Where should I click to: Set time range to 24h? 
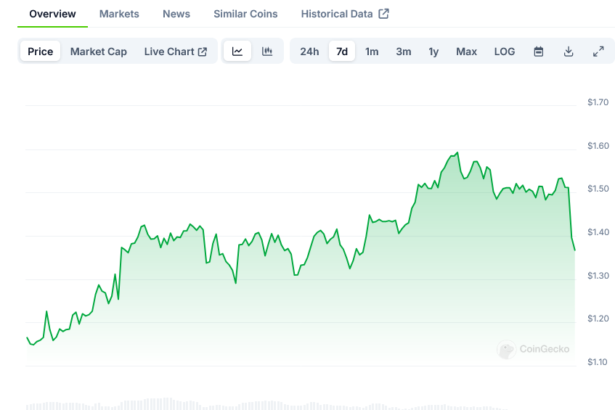point(309,51)
